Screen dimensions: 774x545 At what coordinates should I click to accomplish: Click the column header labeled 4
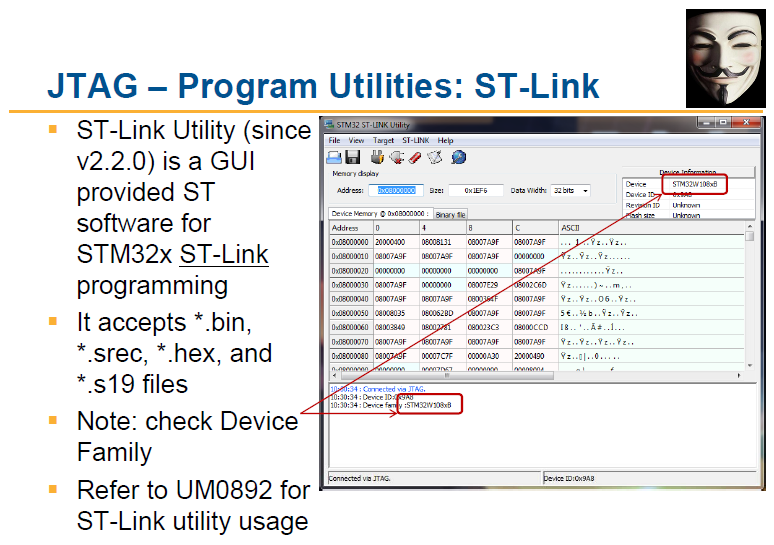pos(443,228)
